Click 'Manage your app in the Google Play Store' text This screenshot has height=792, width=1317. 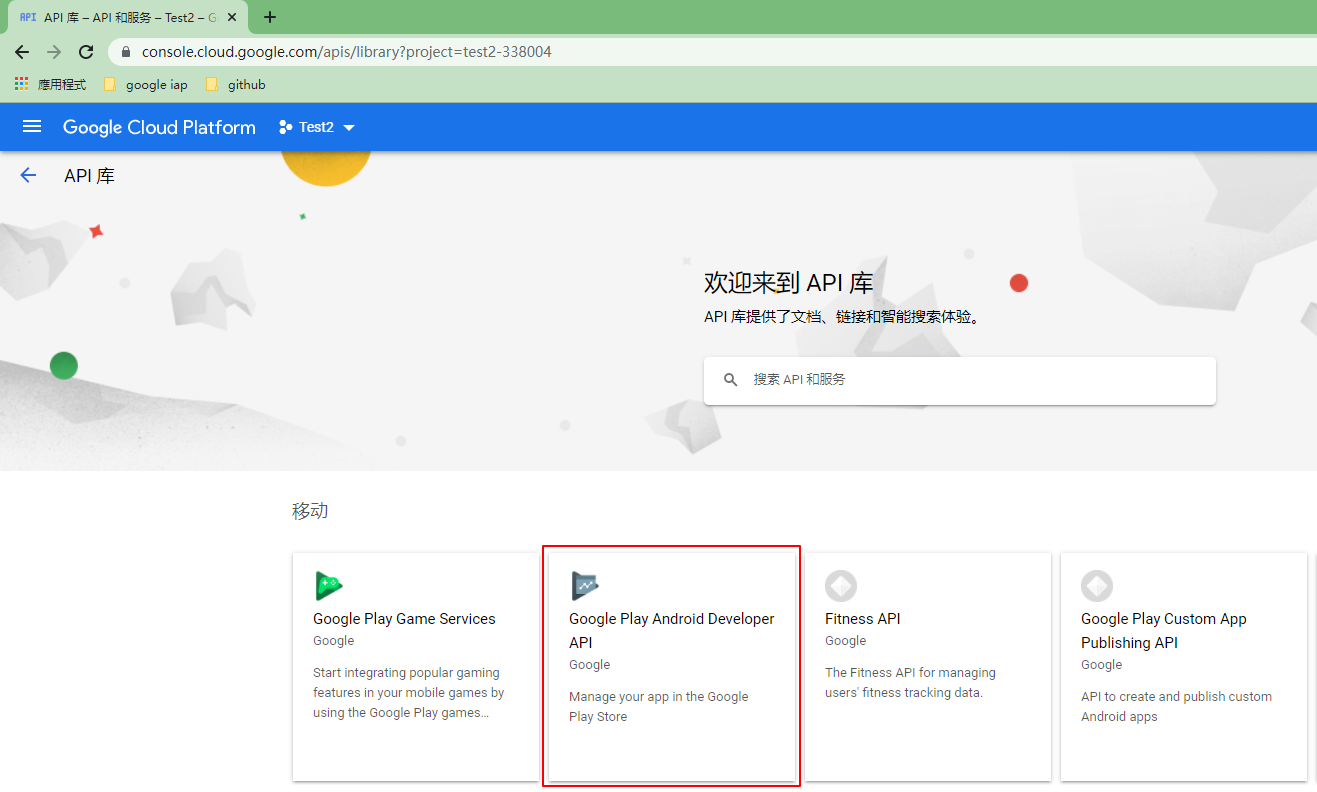pos(658,707)
